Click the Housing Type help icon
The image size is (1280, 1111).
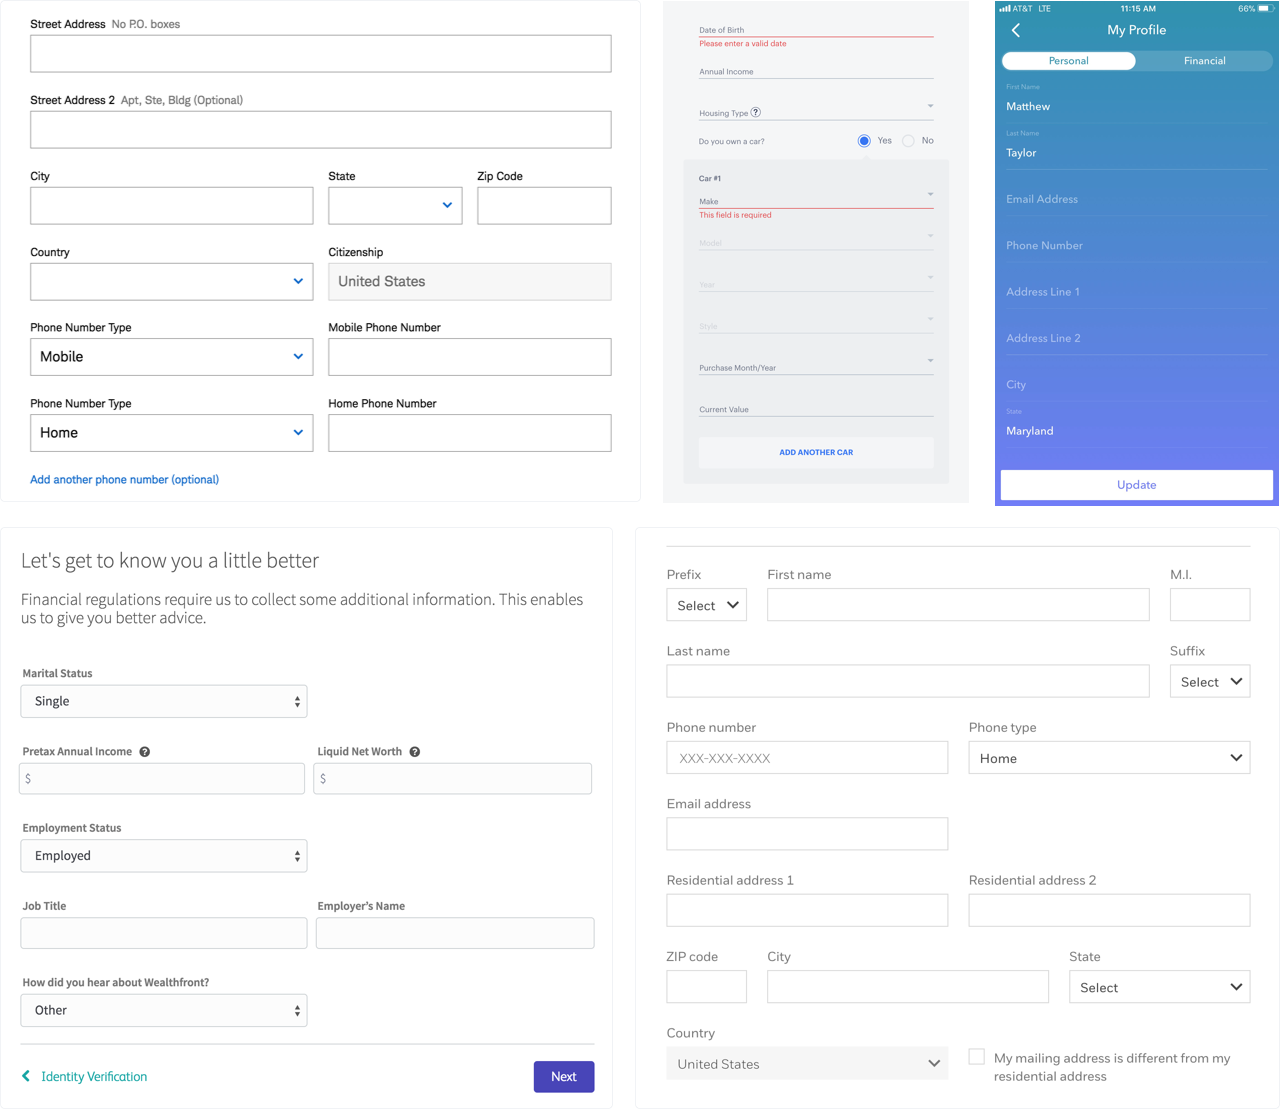(x=756, y=113)
